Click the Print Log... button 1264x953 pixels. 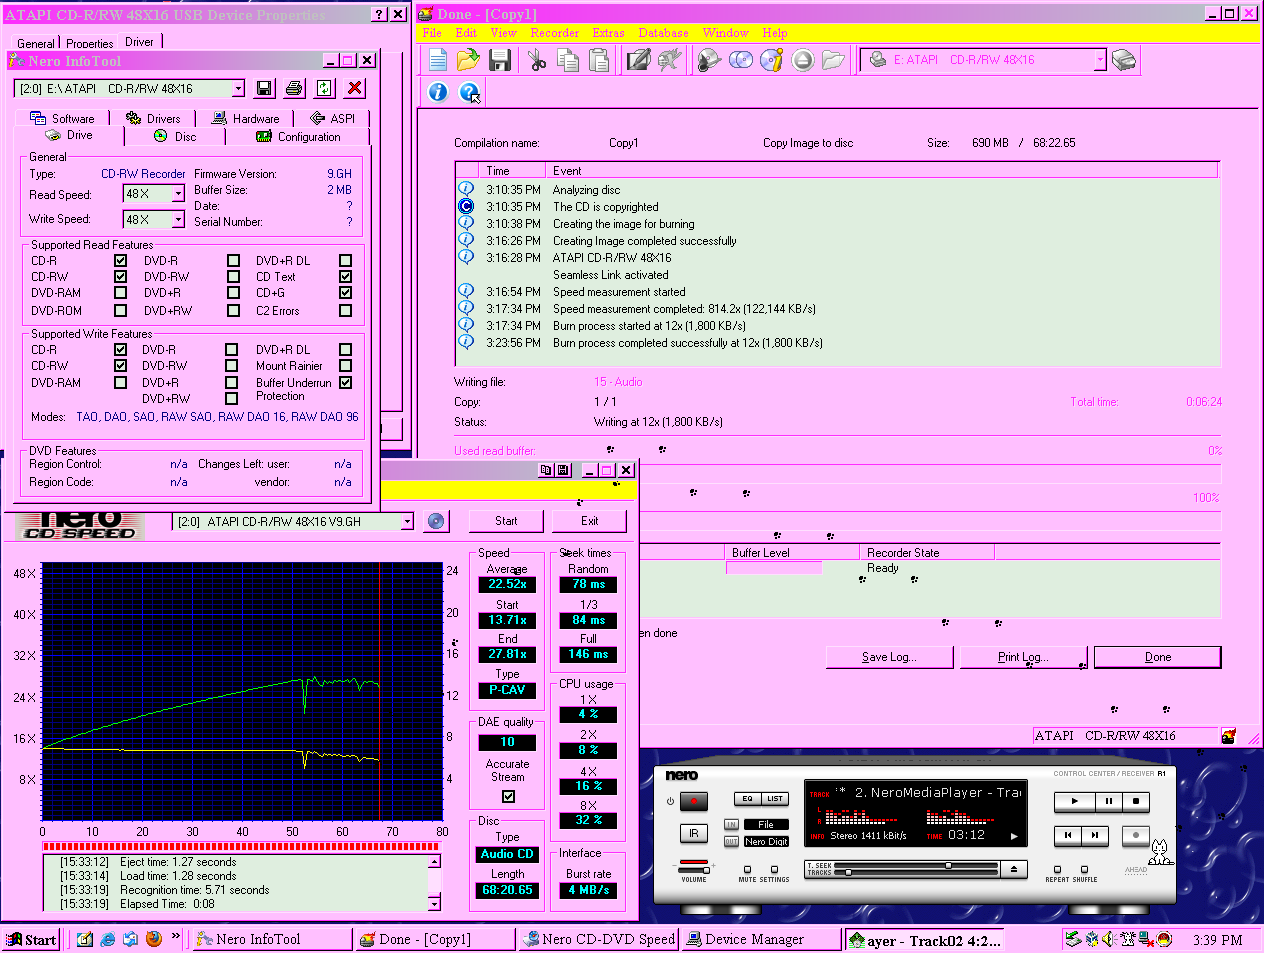1023,657
